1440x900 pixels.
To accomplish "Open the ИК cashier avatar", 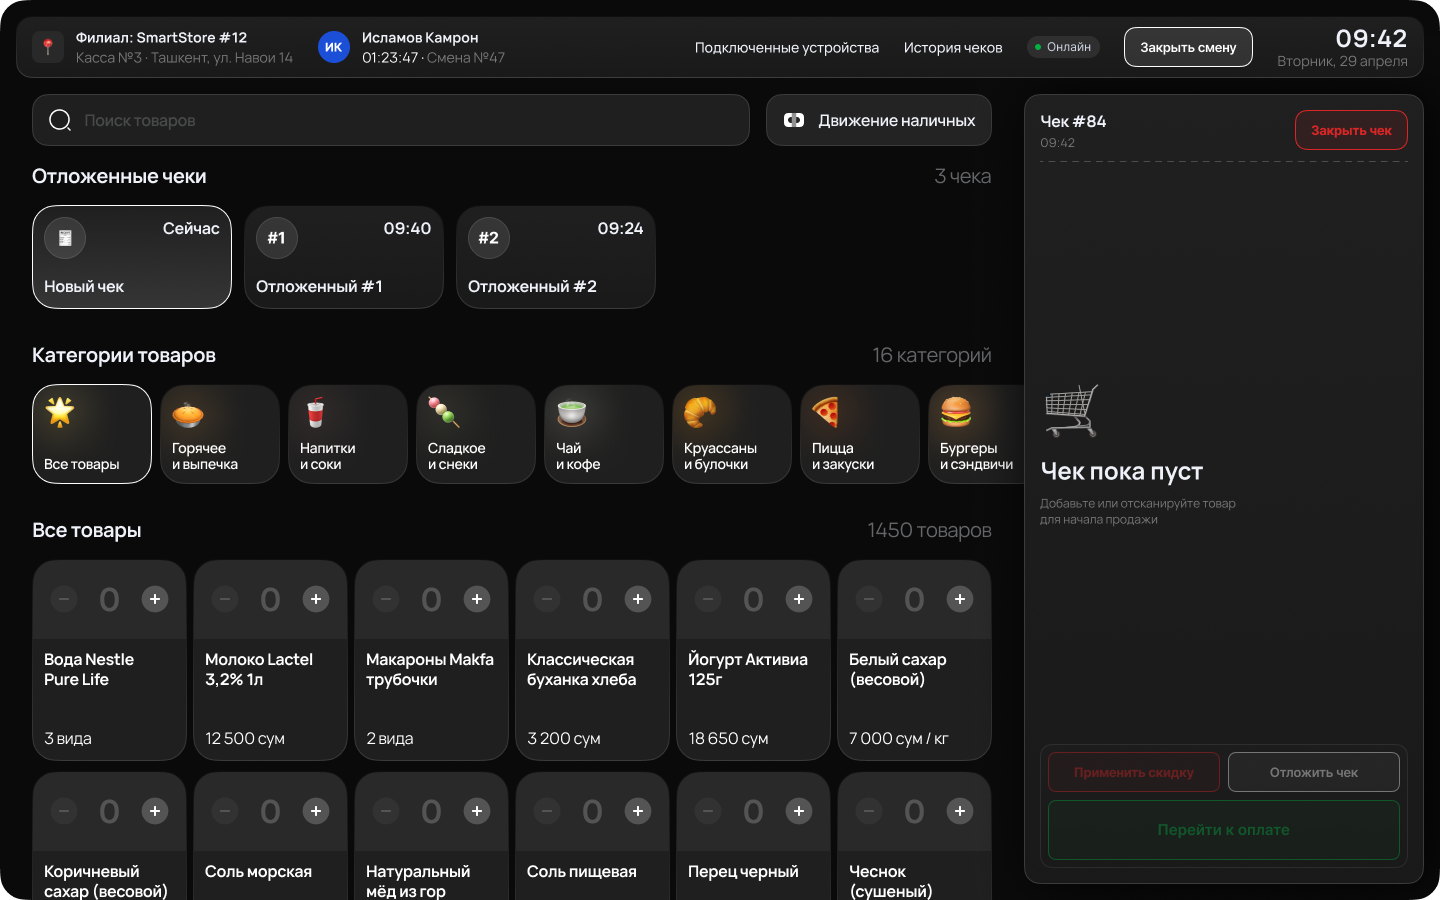I will pyautogui.click(x=333, y=47).
